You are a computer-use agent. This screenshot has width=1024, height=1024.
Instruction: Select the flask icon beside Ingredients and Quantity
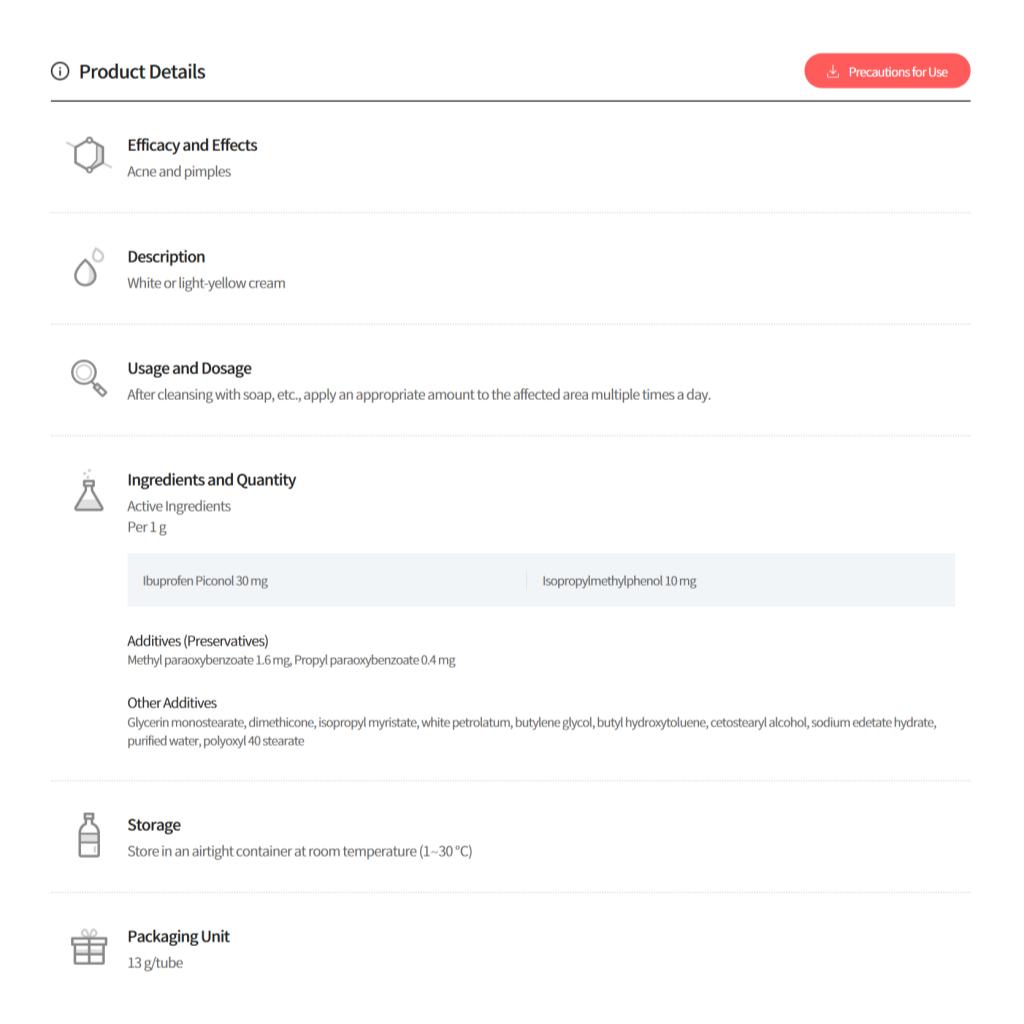coord(89,492)
